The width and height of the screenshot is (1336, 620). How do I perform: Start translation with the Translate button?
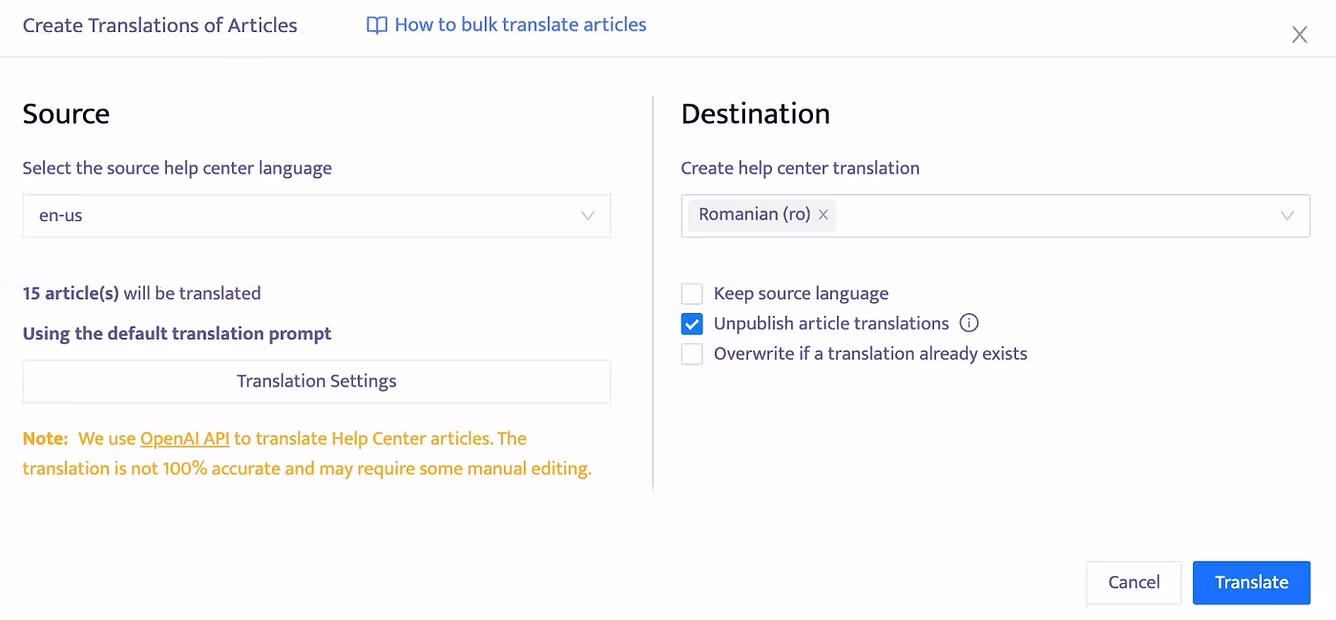pyautogui.click(x=1251, y=583)
